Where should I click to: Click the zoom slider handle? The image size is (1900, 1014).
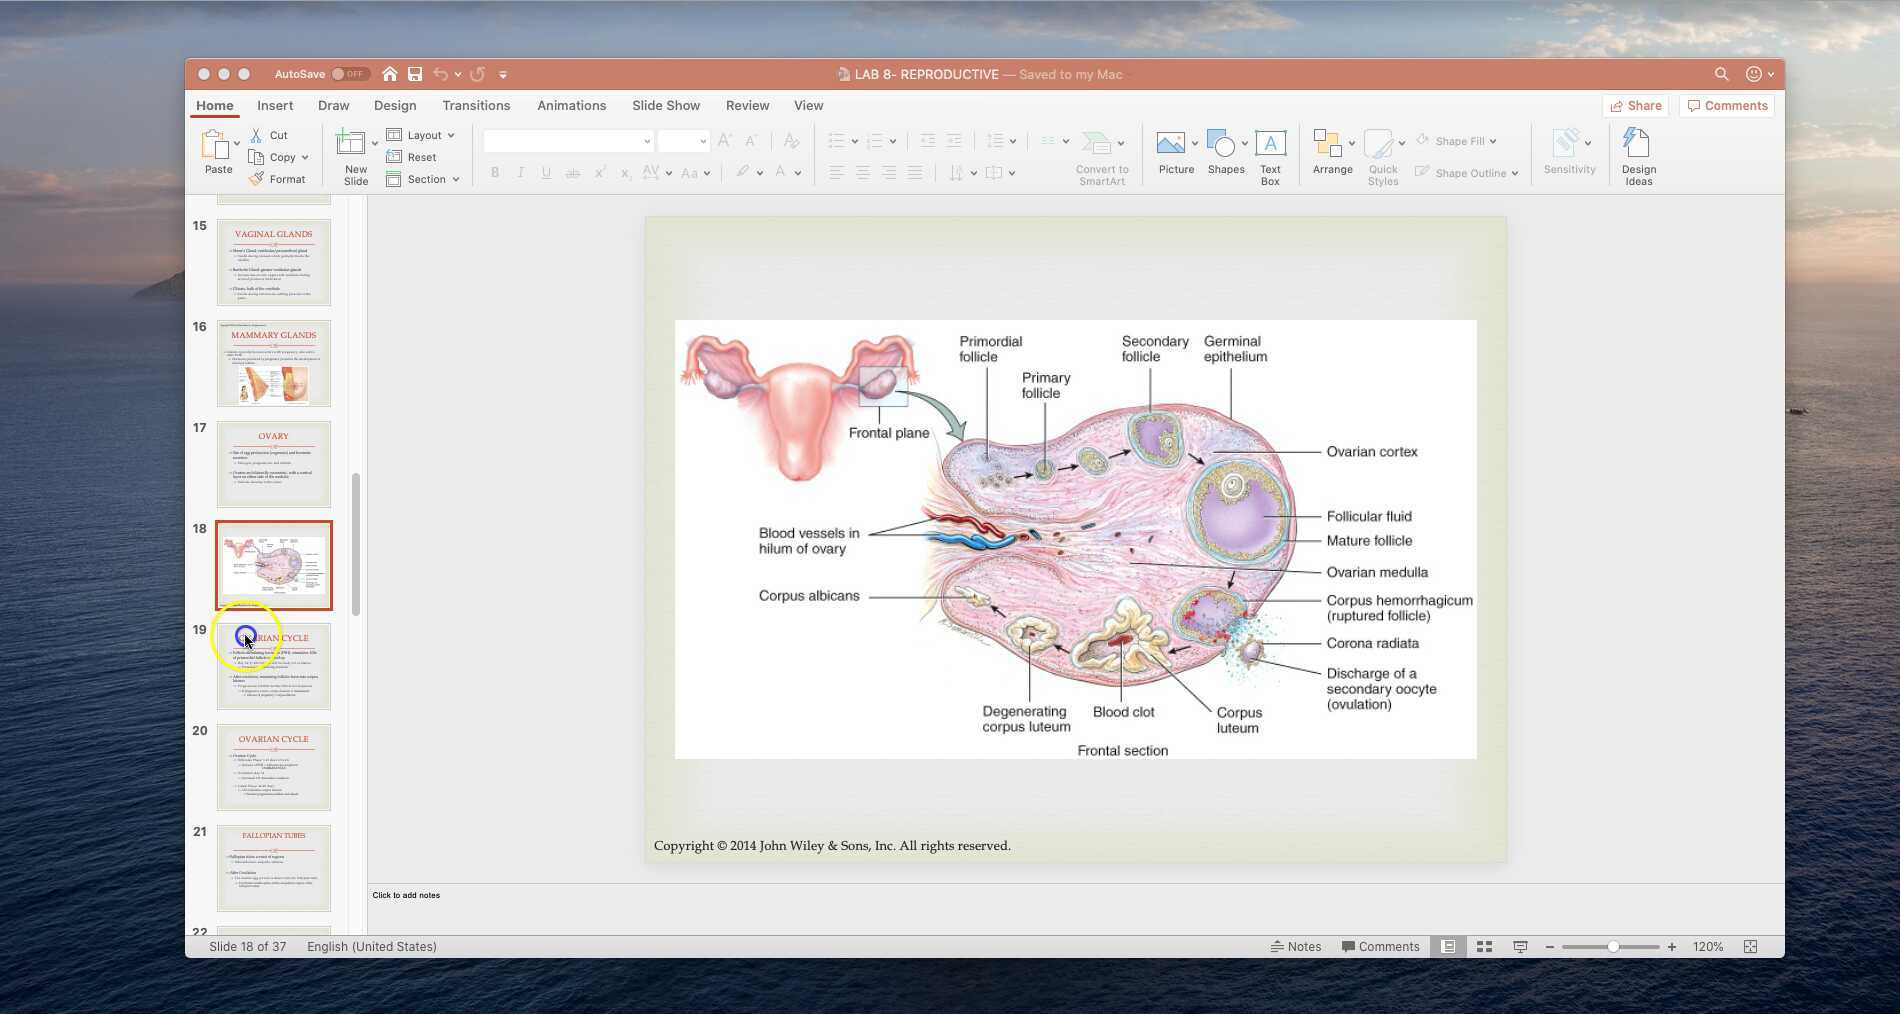1613,947
